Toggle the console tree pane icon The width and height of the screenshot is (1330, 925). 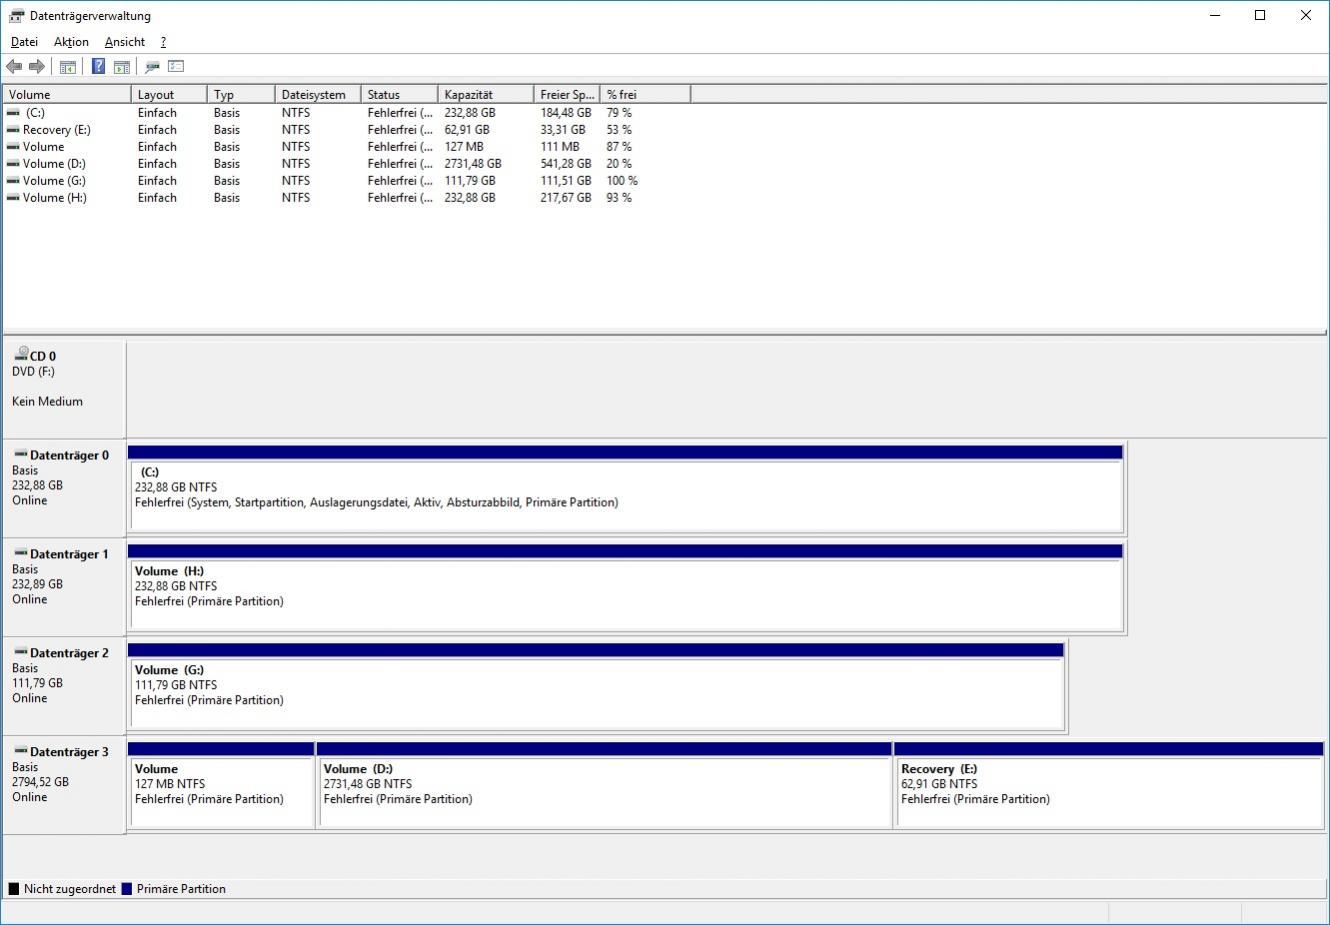point(68,67)
